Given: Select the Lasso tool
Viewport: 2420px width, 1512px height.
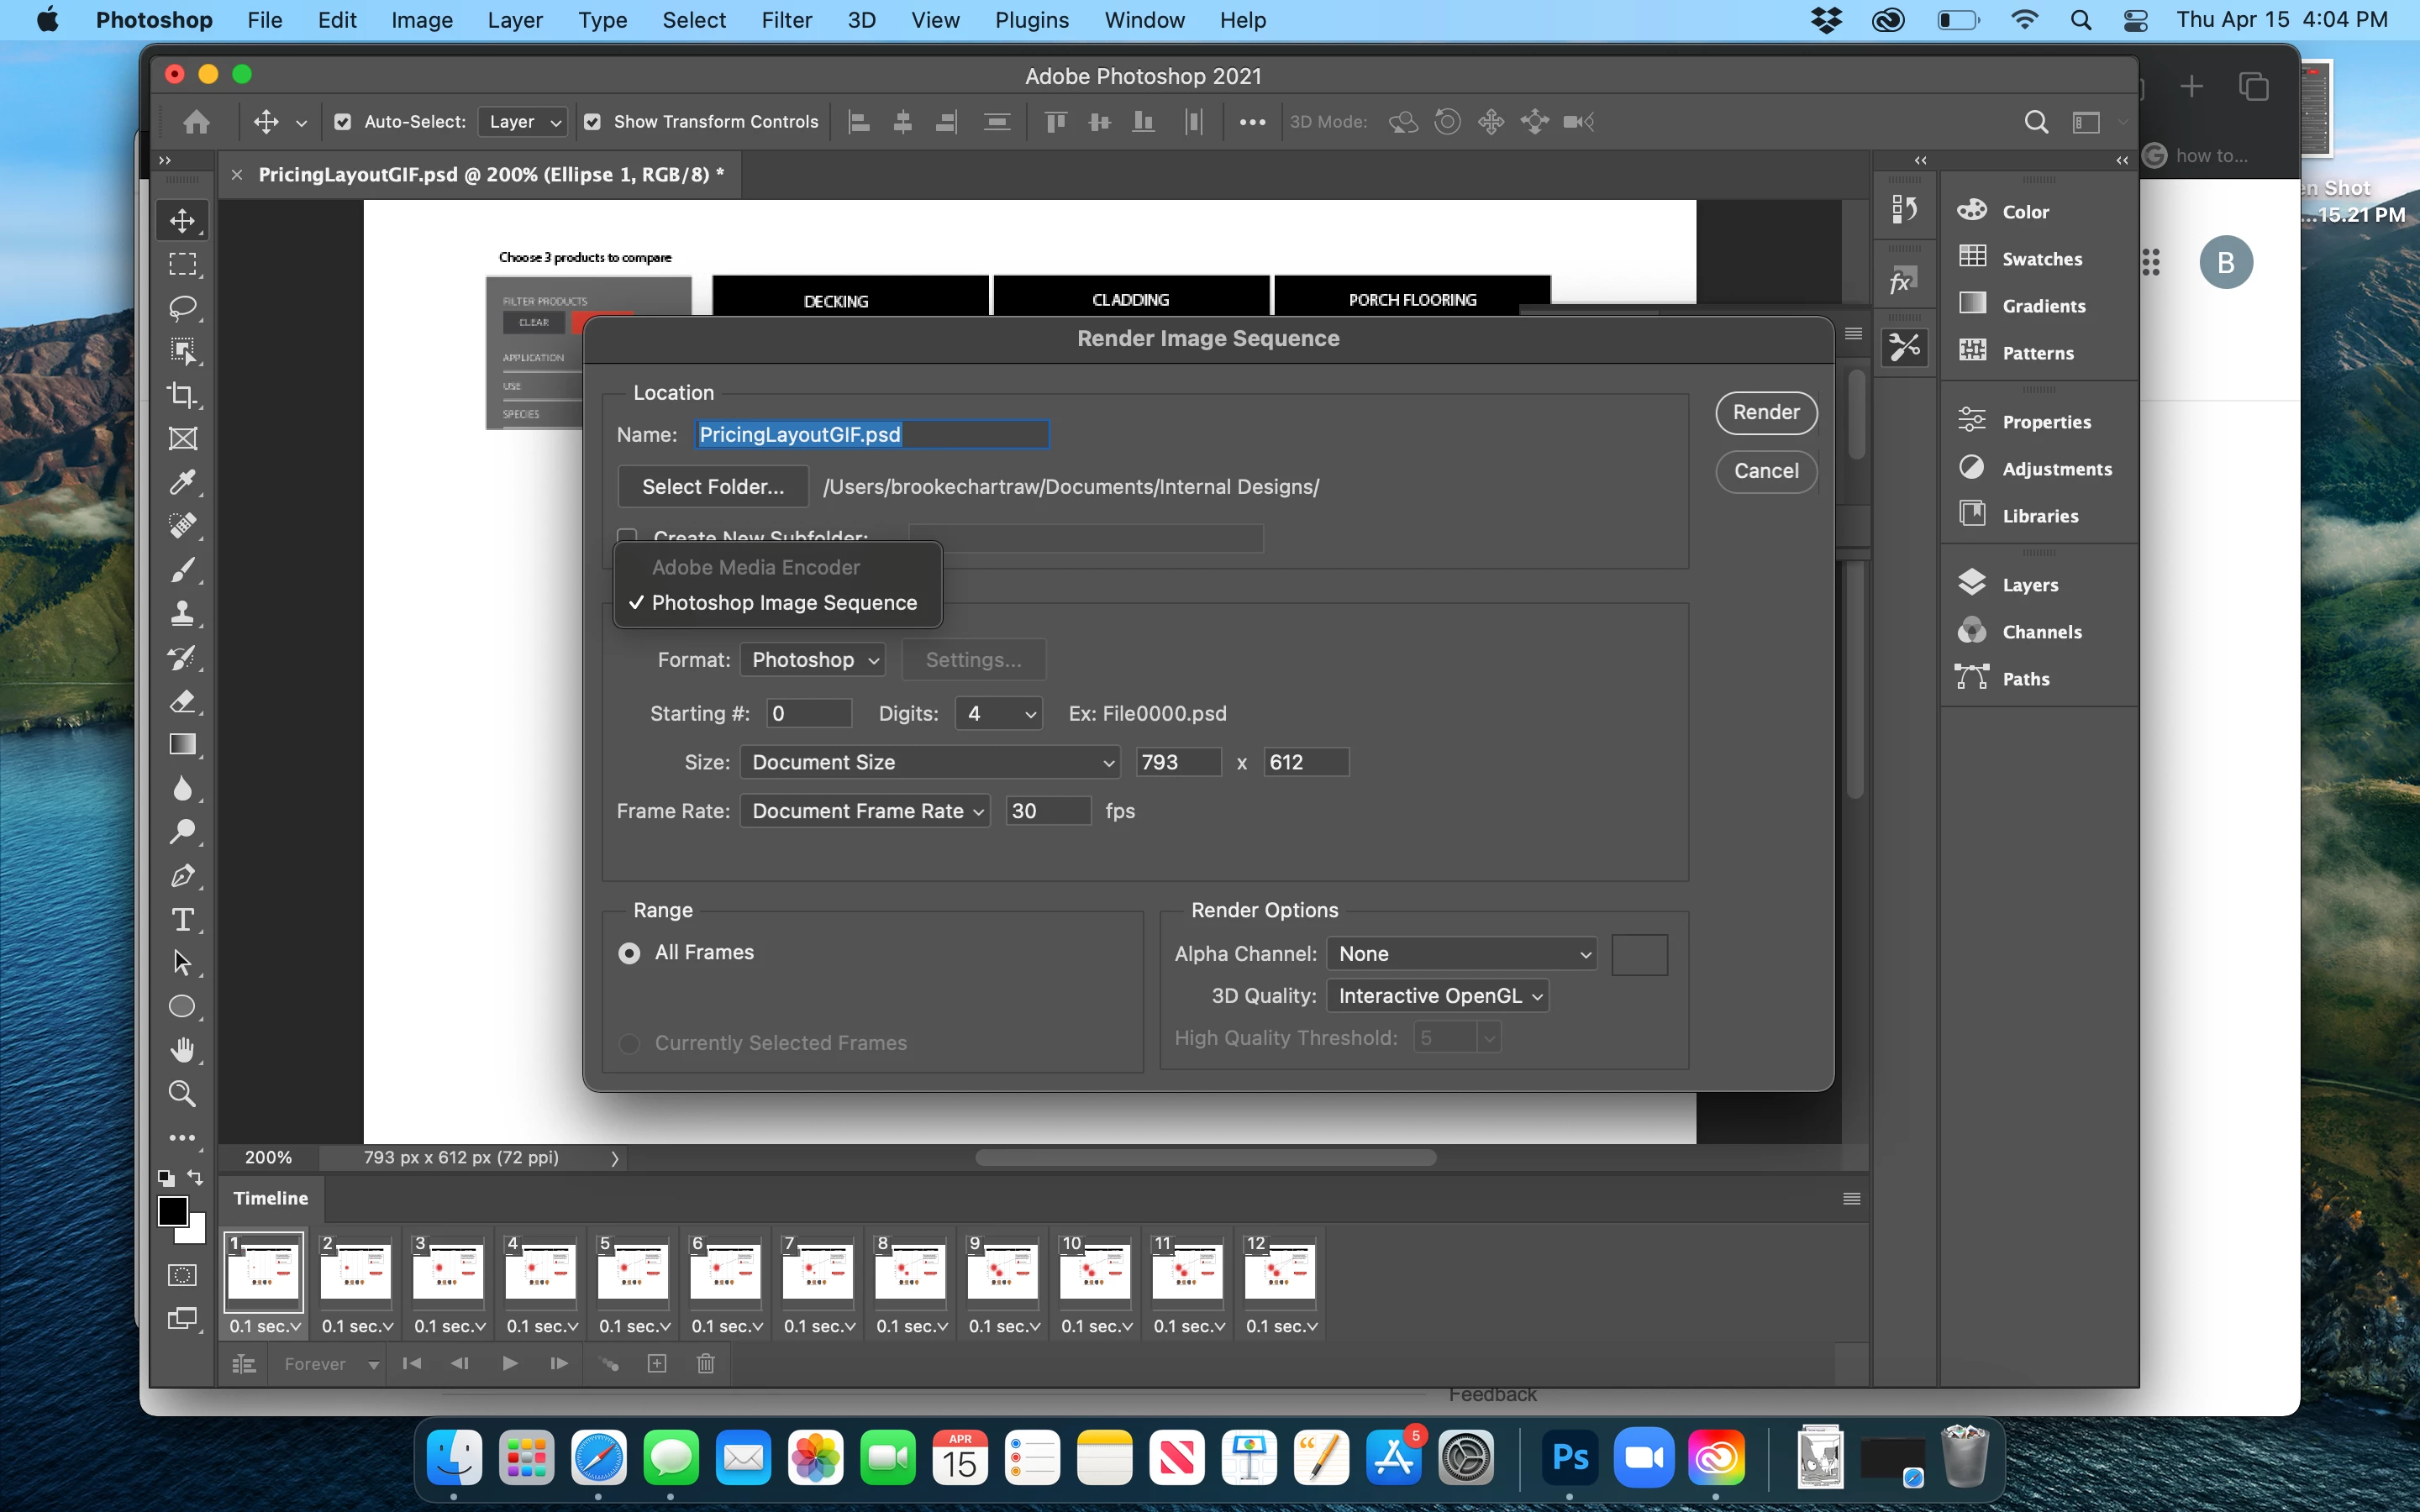Looking at the screenshot, I should tap(182, 307).
